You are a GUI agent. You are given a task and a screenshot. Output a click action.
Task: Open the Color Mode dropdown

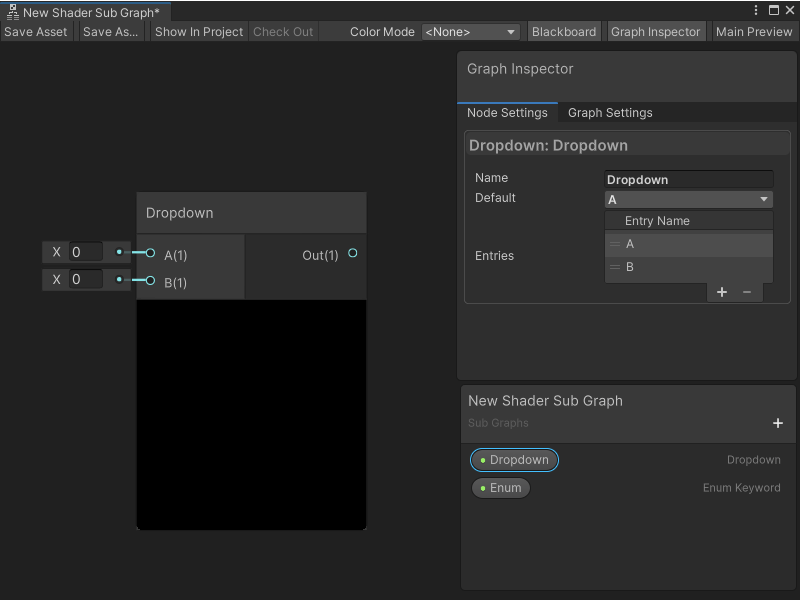pos(471,31)
